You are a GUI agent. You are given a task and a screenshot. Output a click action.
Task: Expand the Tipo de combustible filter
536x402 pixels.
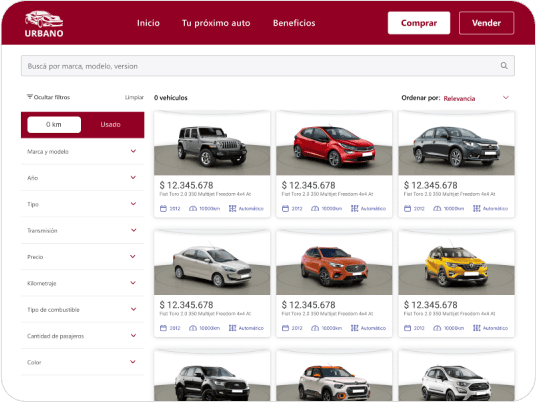point(82,309)
